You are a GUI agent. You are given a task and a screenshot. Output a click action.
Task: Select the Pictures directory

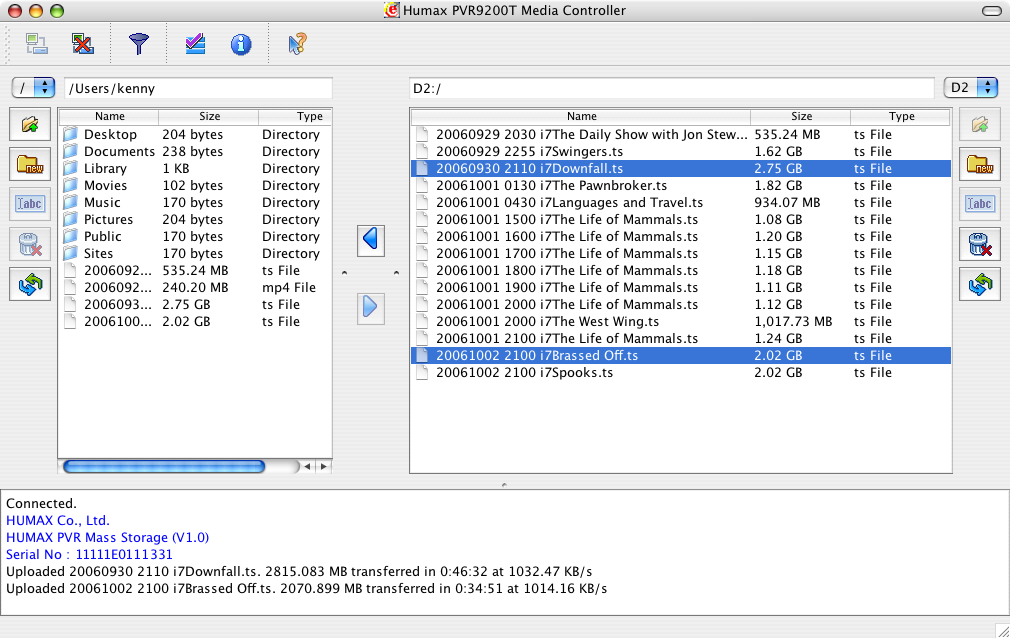(196, 220)
